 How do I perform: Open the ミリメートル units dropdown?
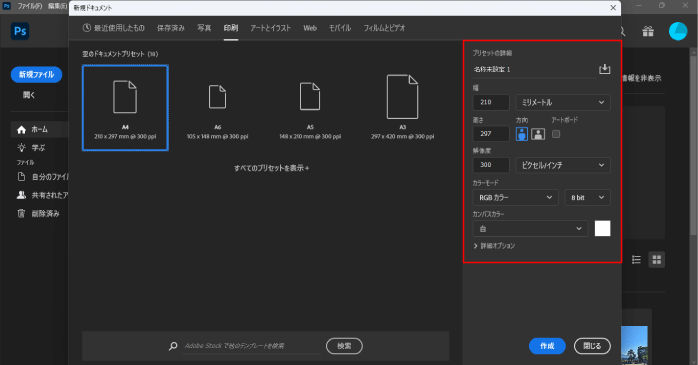563,102
